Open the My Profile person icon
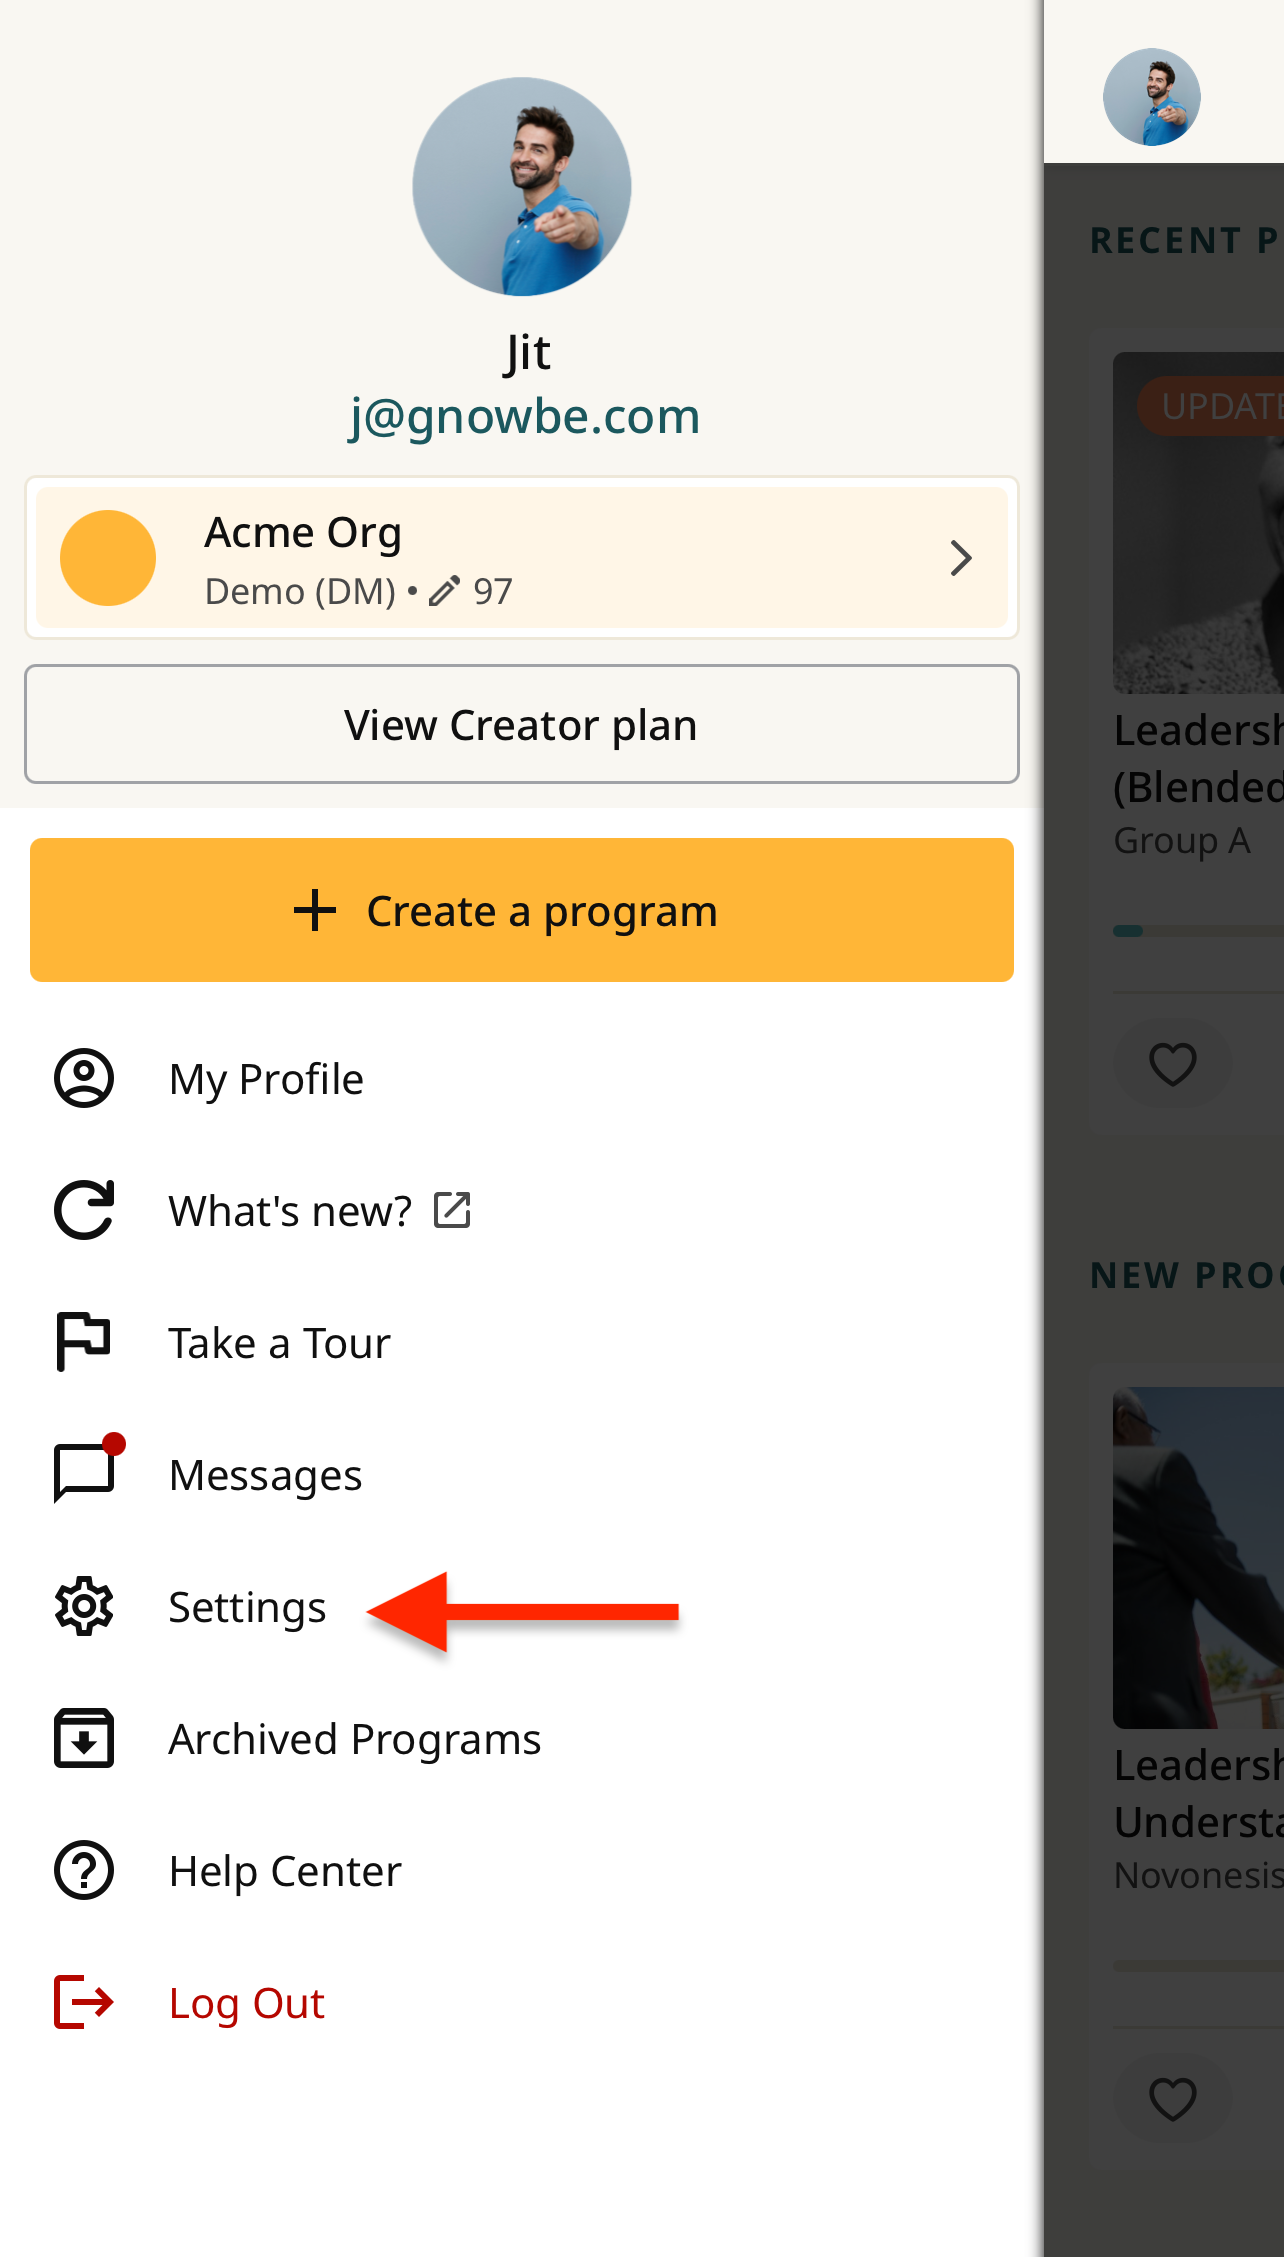 [x=84, y=1078]
